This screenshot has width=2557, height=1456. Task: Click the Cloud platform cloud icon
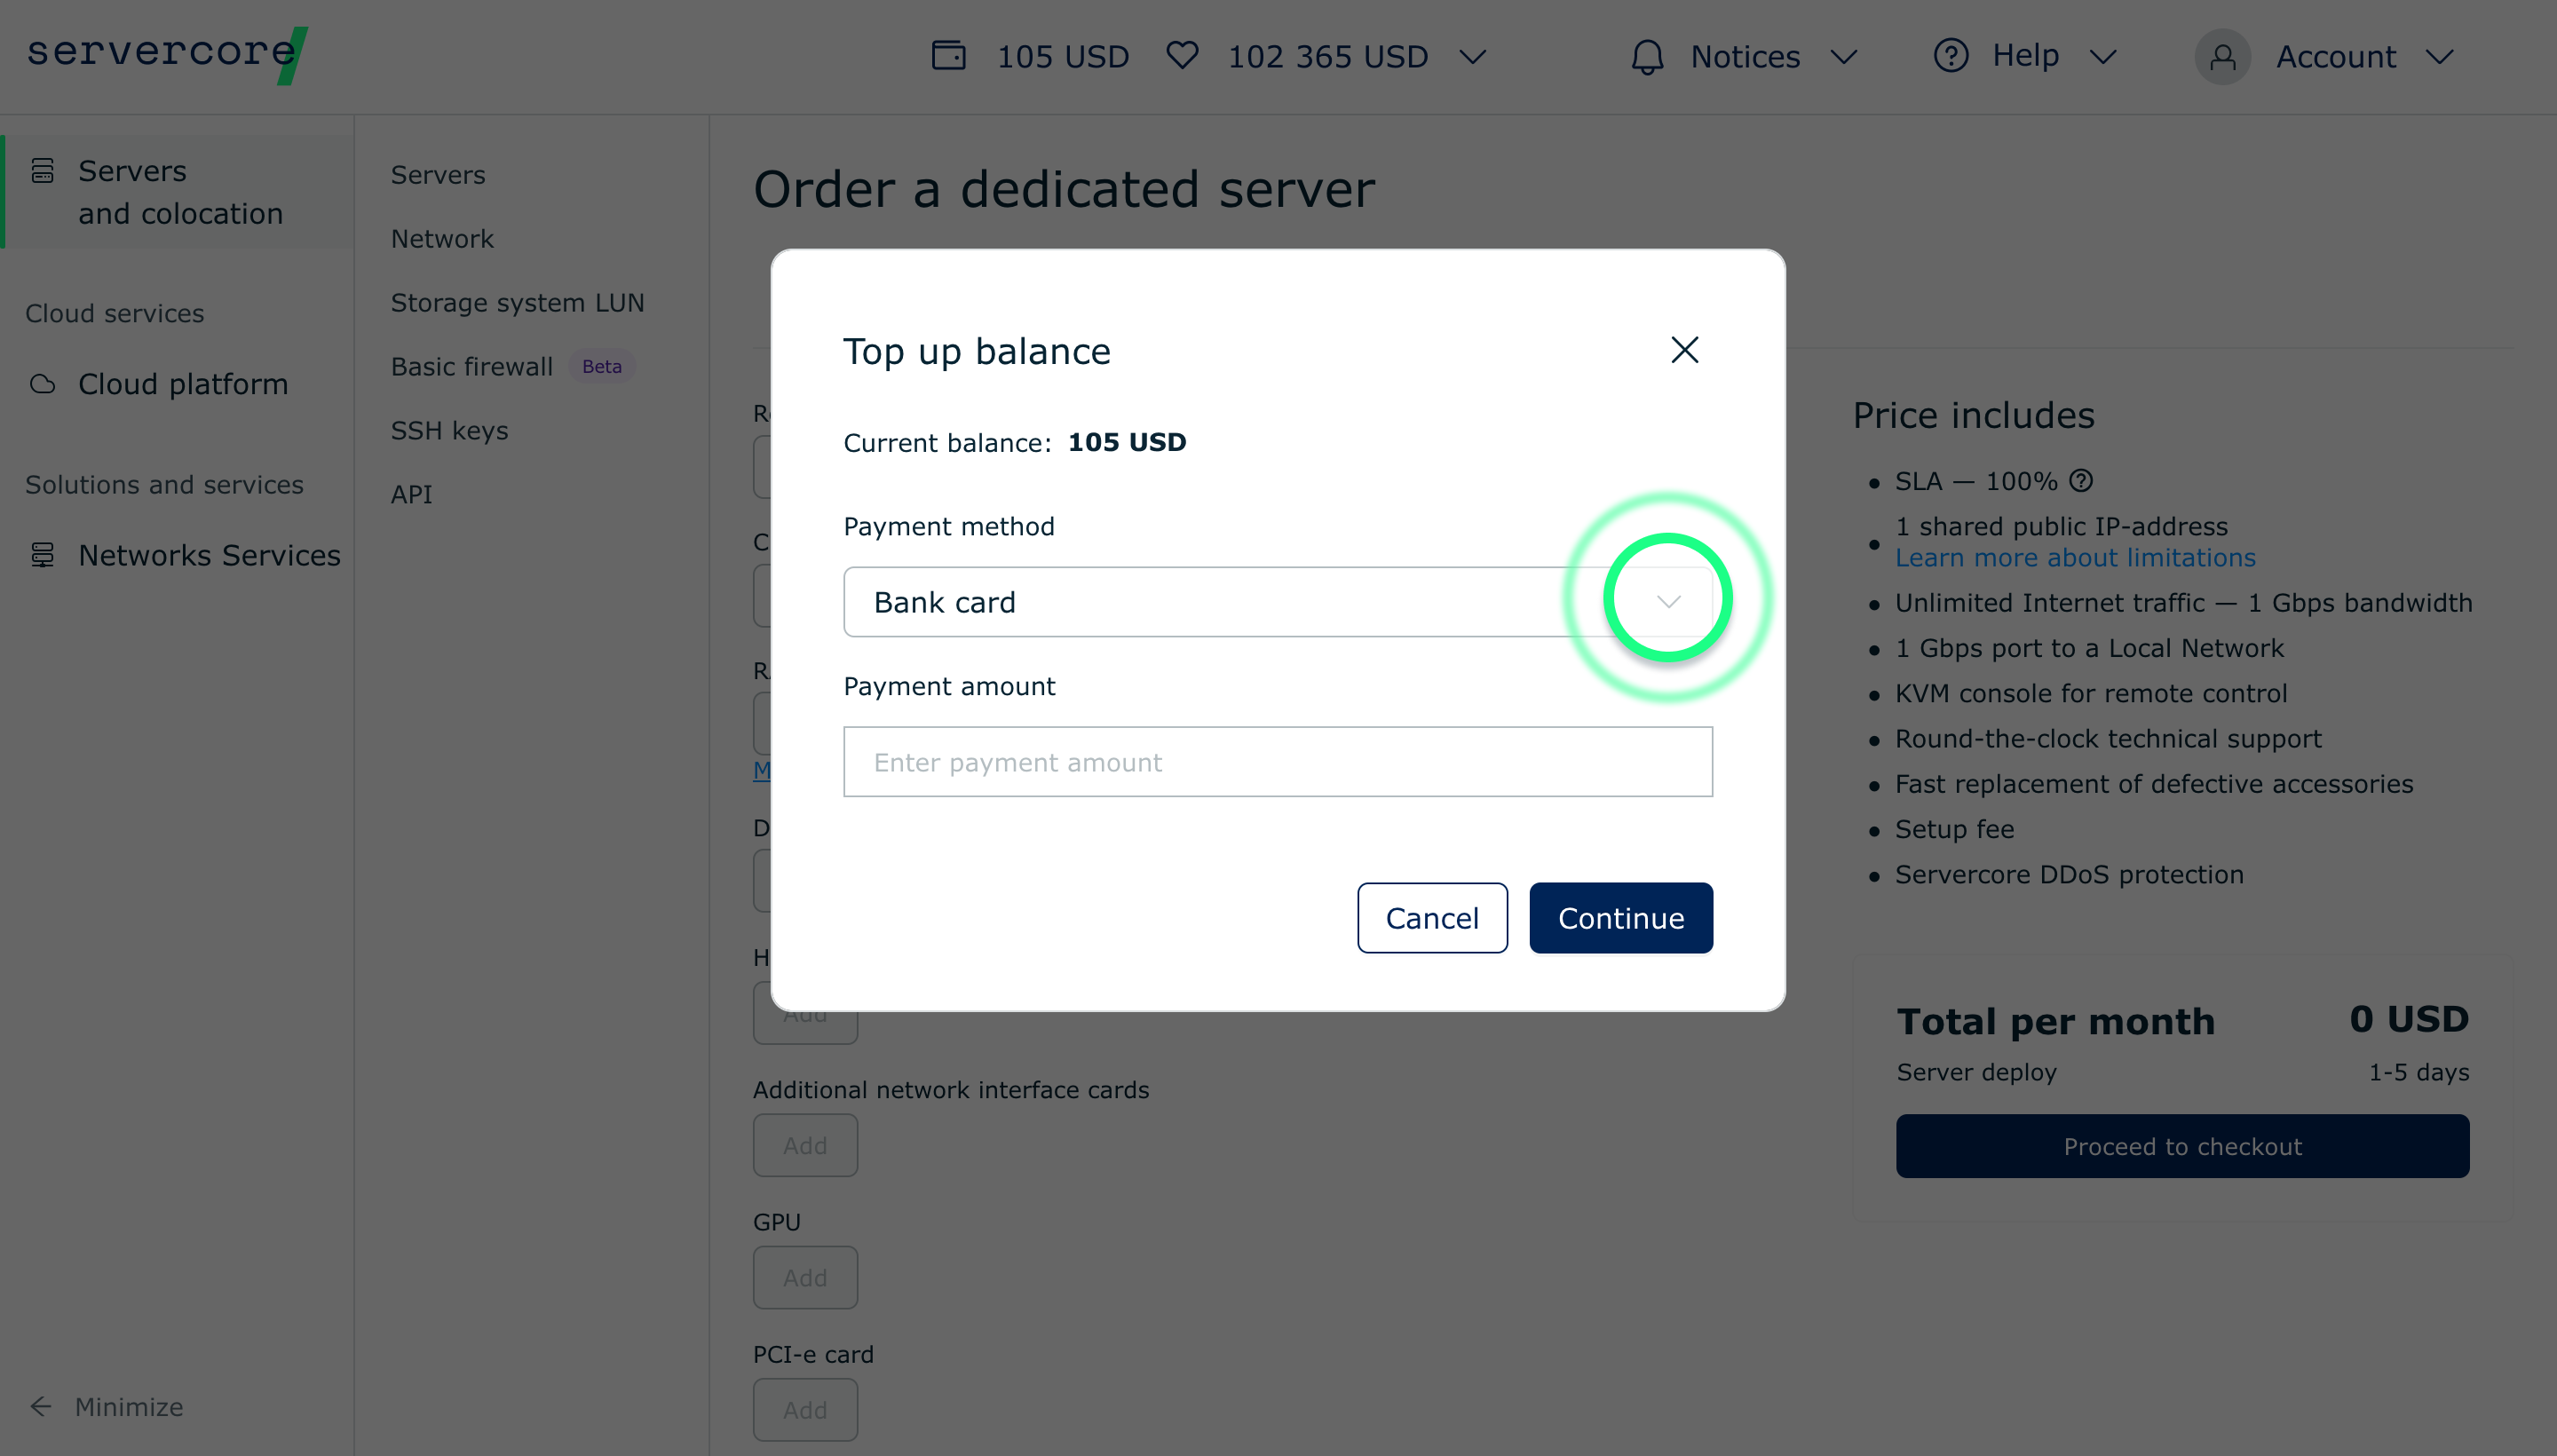click(x=43, y=384)
